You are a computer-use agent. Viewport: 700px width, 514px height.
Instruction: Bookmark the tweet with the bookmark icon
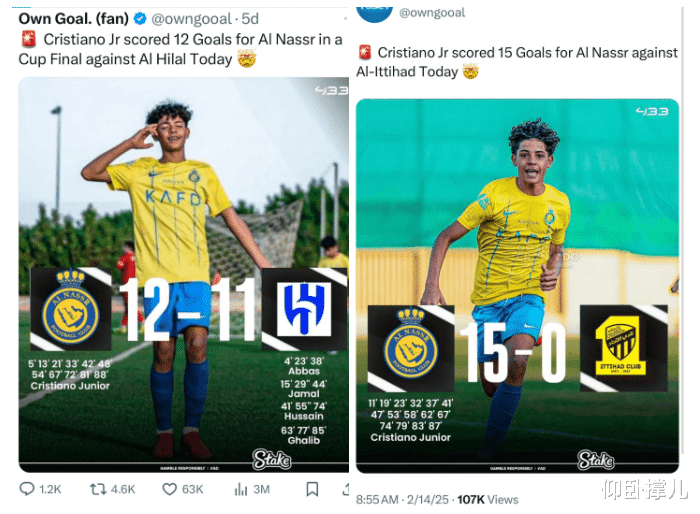coord(312,489)
